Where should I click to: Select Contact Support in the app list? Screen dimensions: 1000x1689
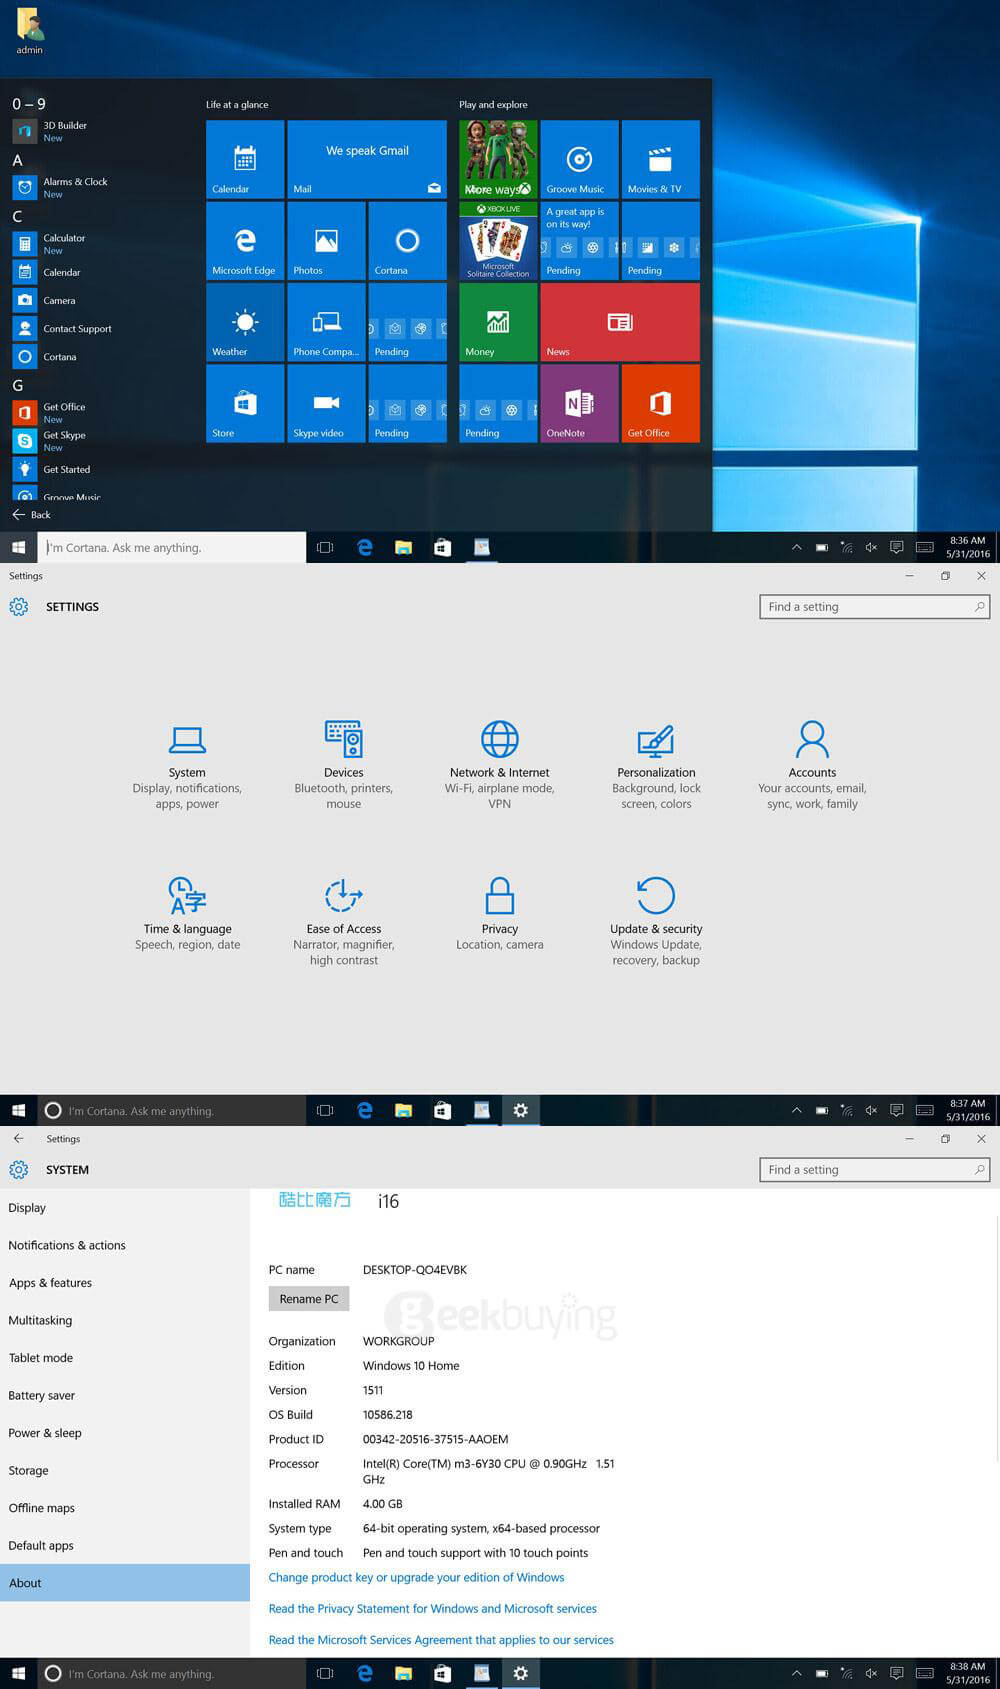click(77, 329)
